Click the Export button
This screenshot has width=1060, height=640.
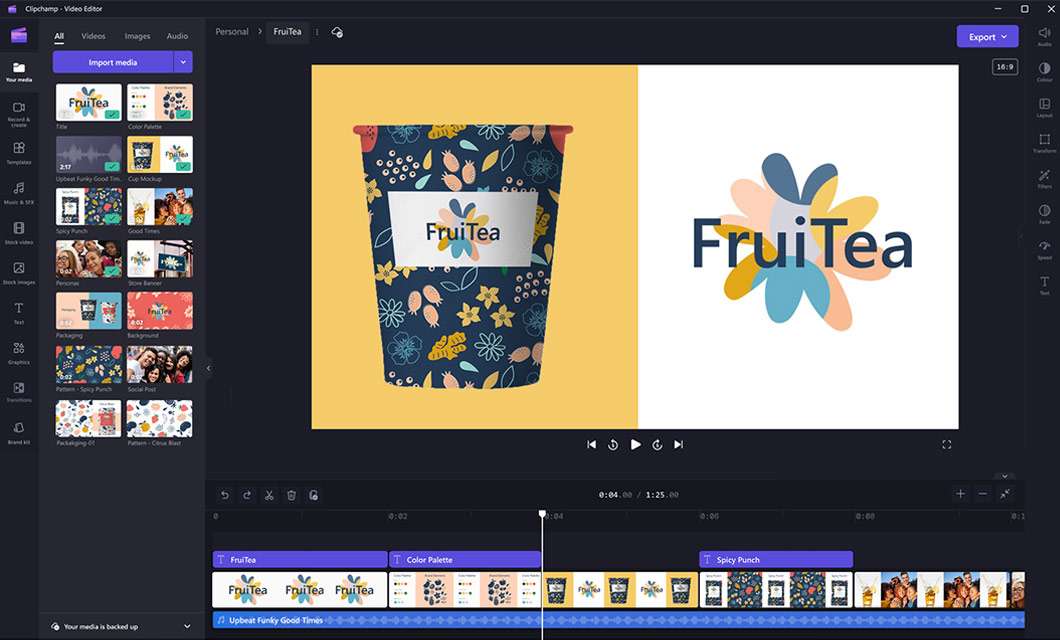[x=986, y=37]
